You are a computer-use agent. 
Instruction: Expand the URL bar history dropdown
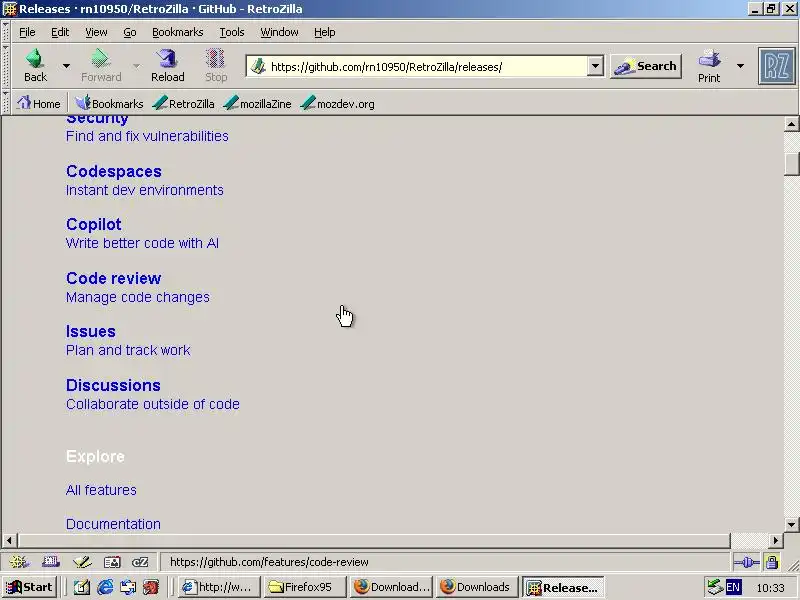coord(595,66)
